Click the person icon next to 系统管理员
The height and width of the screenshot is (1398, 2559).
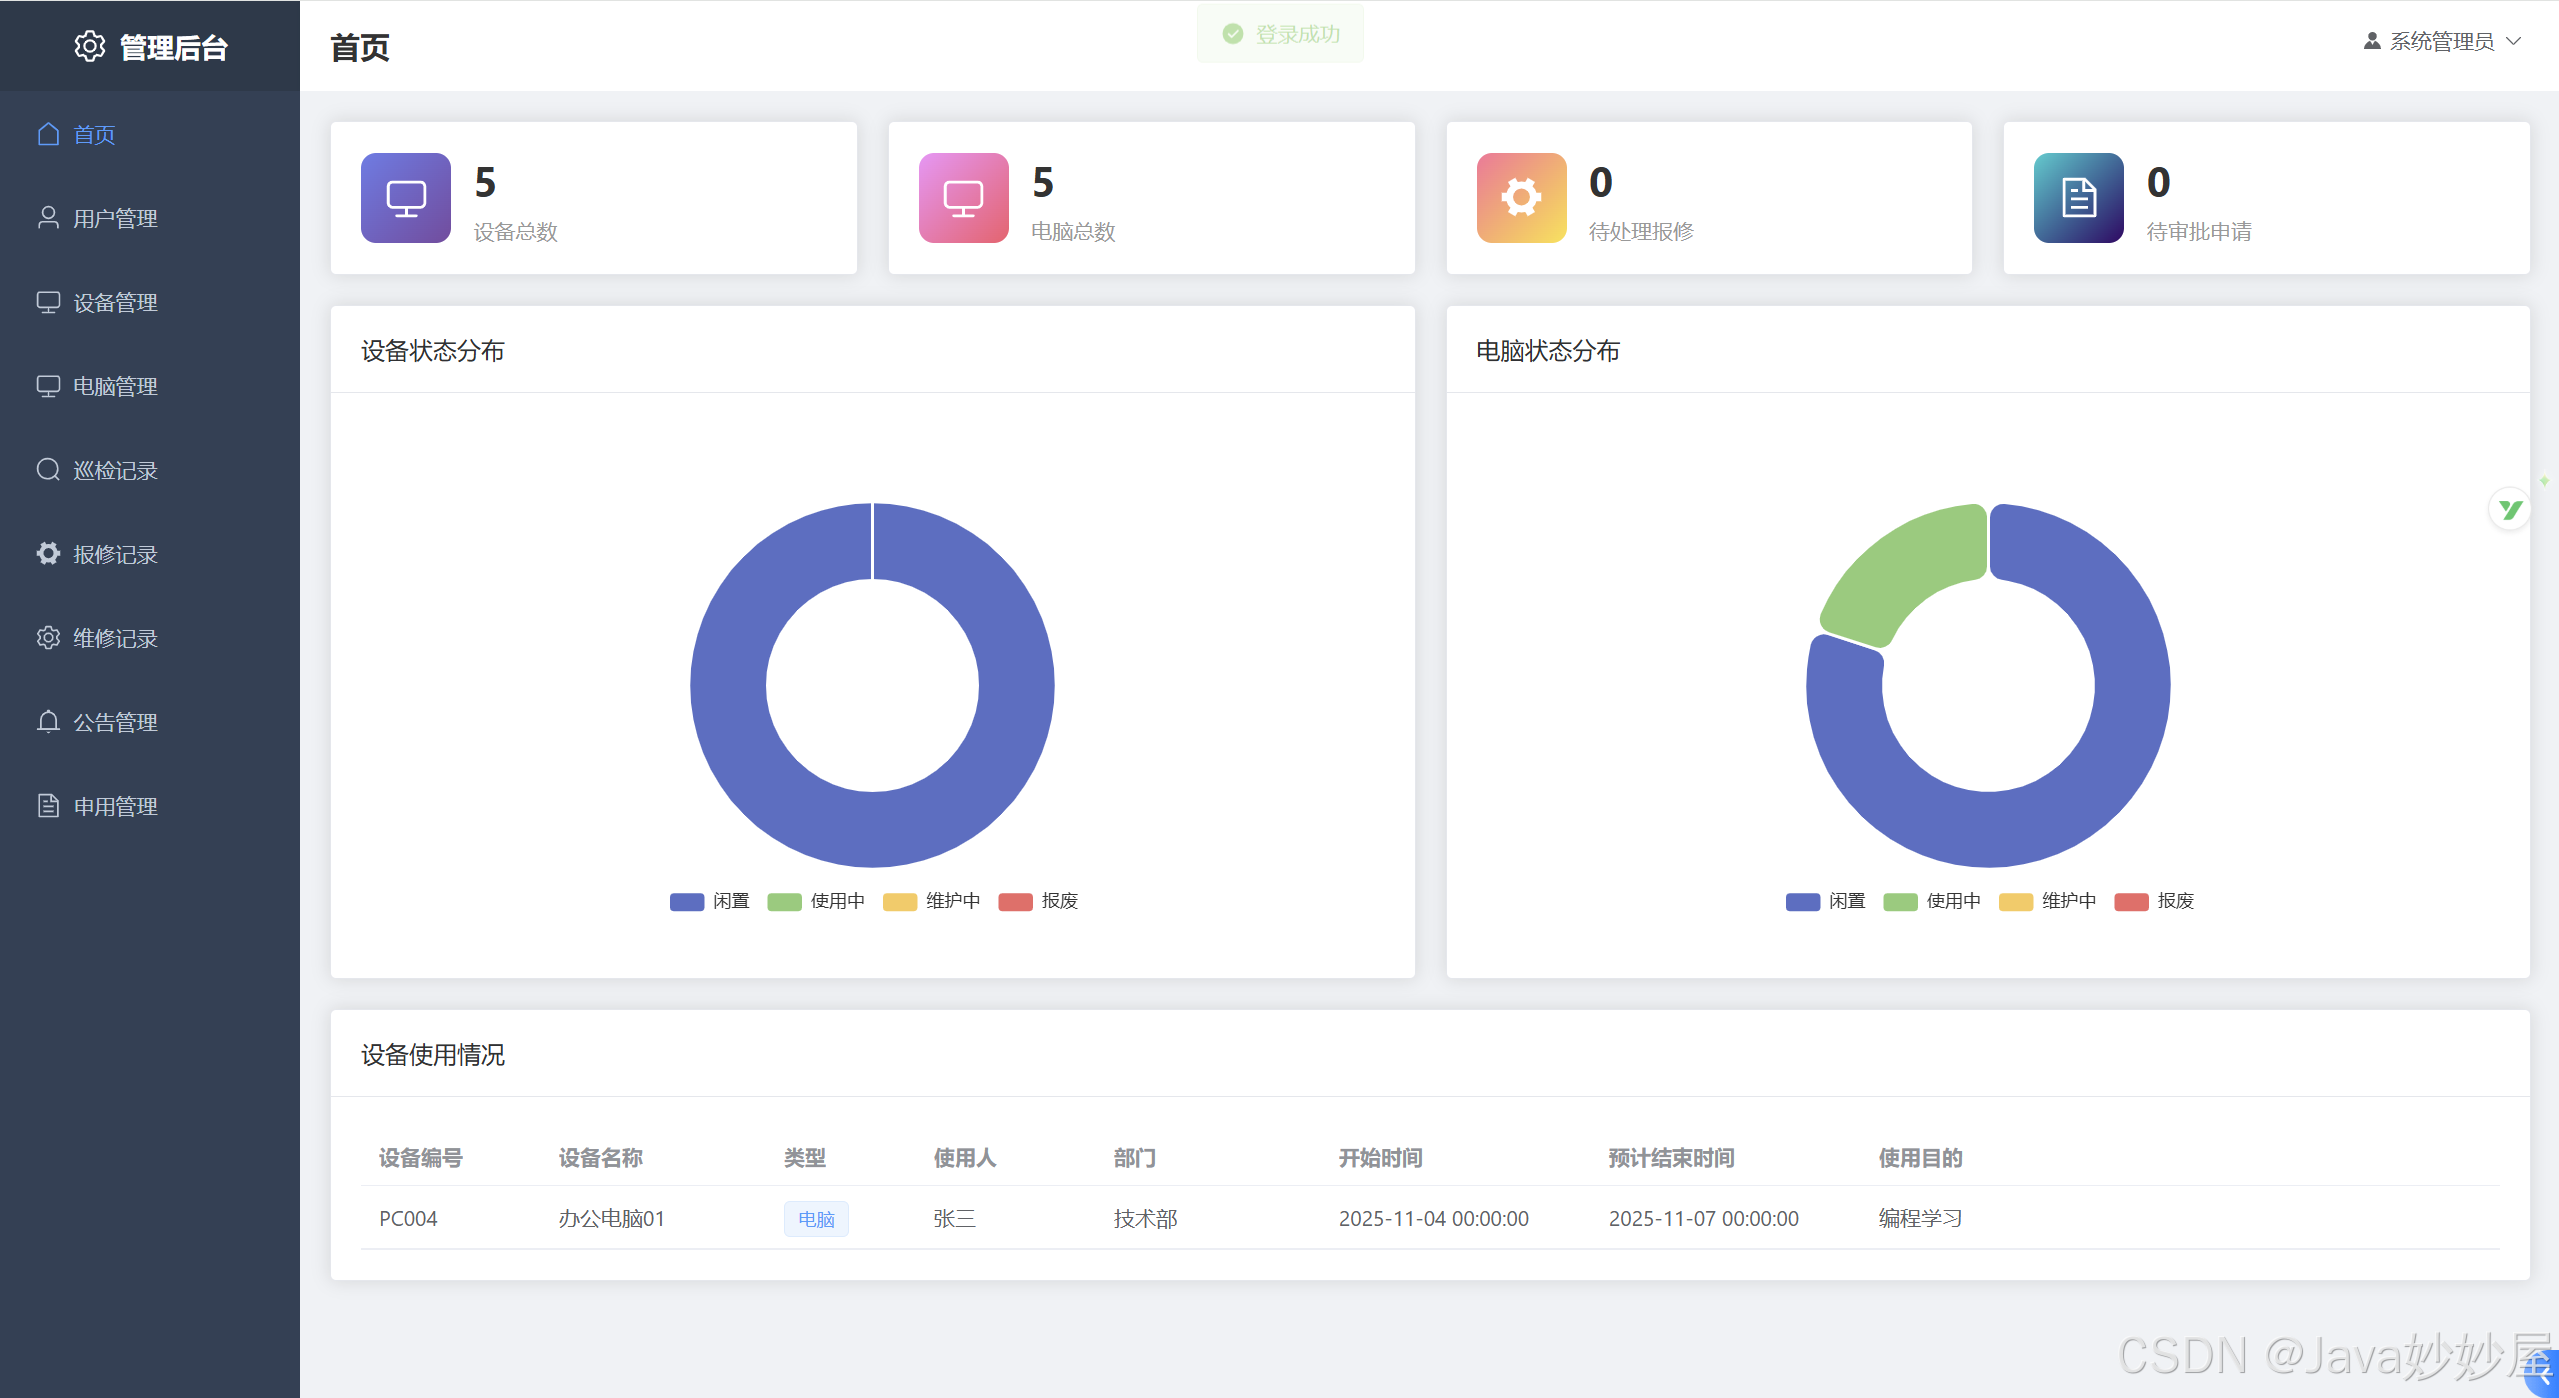pyautogui.click(x=2372, y=41)
